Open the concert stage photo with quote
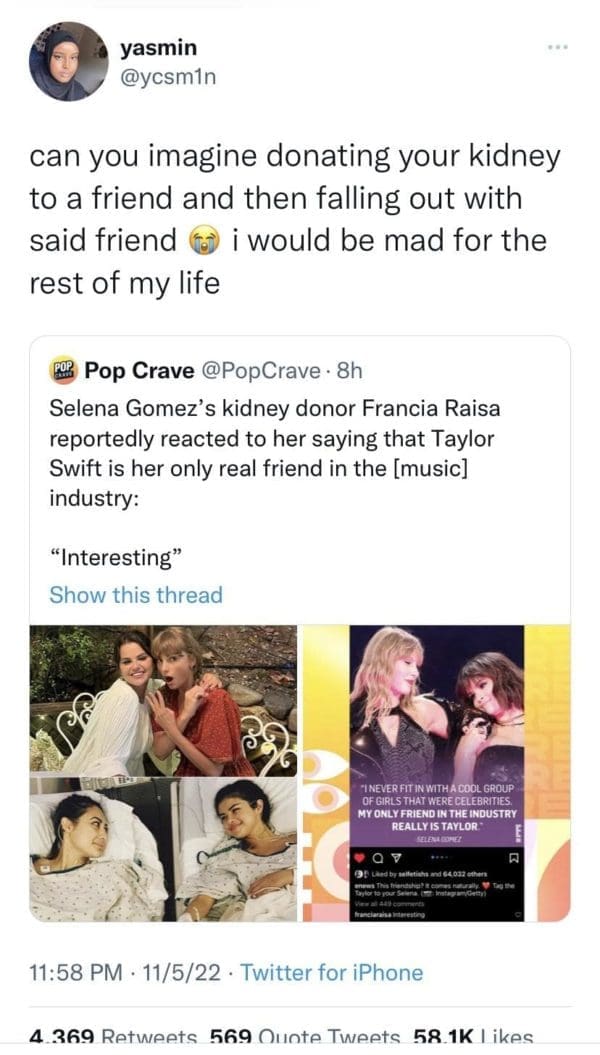This screenshot has height=1055, width=600. tap(435, 772)
